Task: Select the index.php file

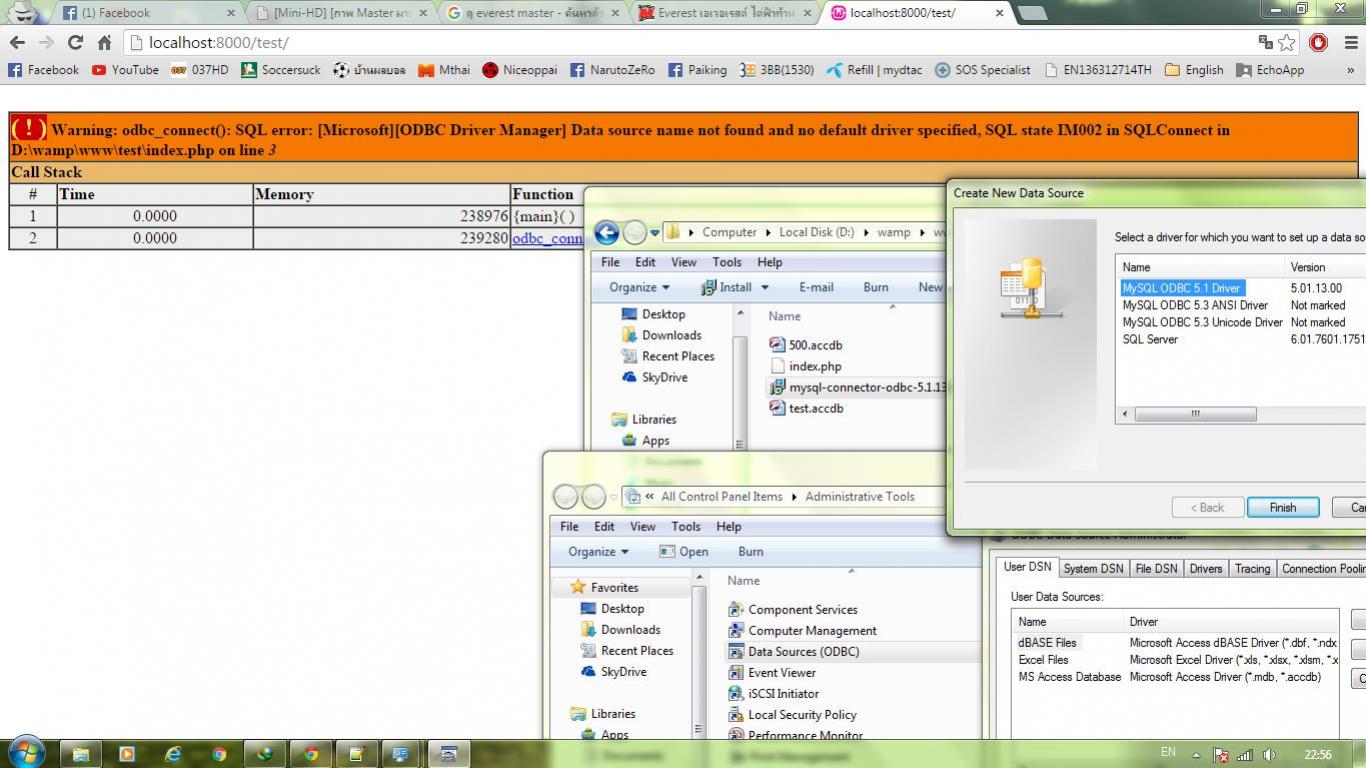Action: coord(806,366)
